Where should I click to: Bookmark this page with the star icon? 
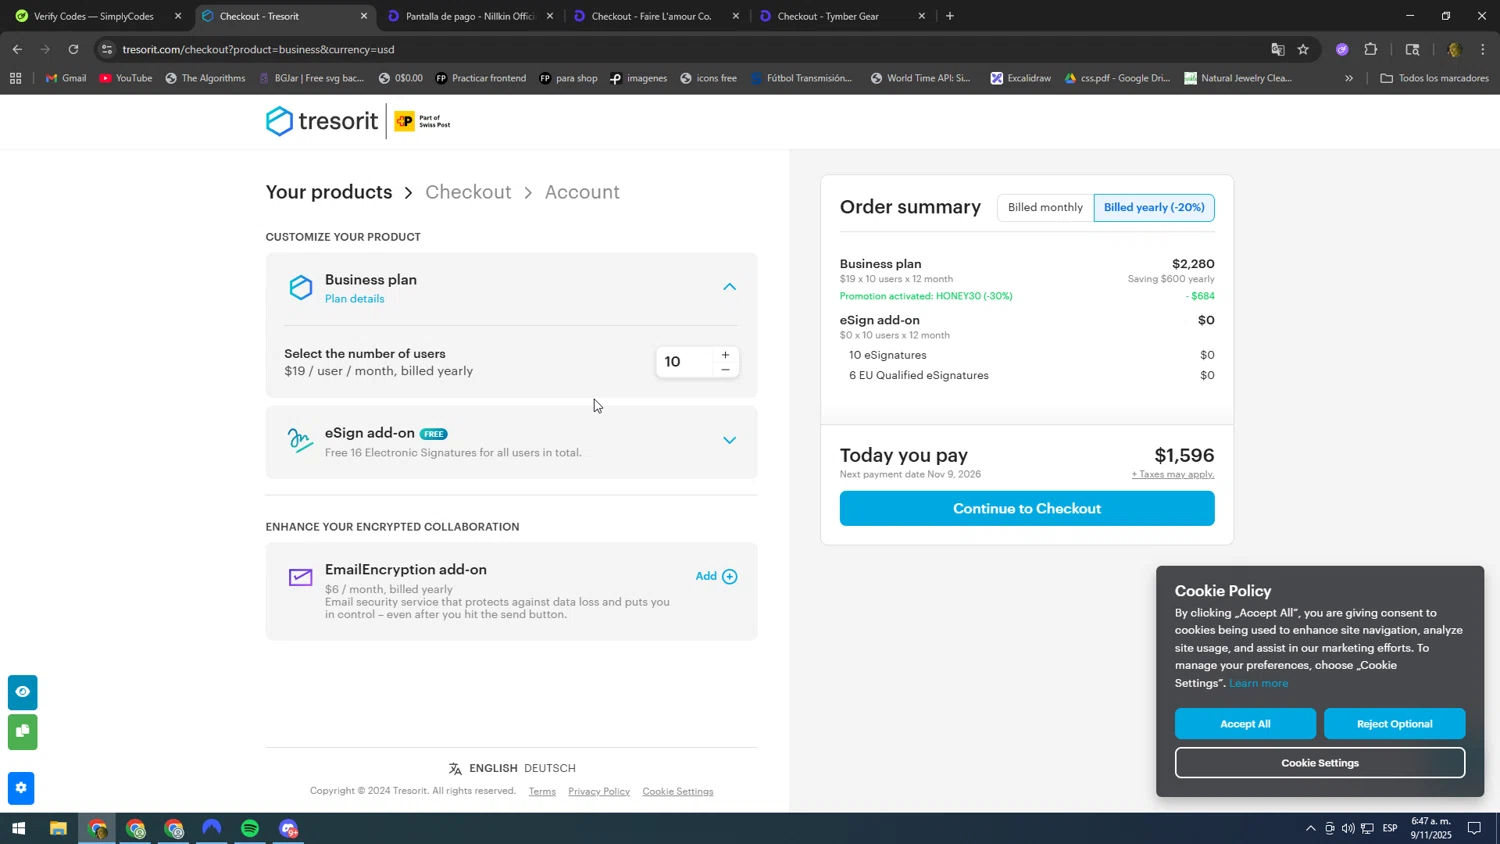coord(1303,49)
